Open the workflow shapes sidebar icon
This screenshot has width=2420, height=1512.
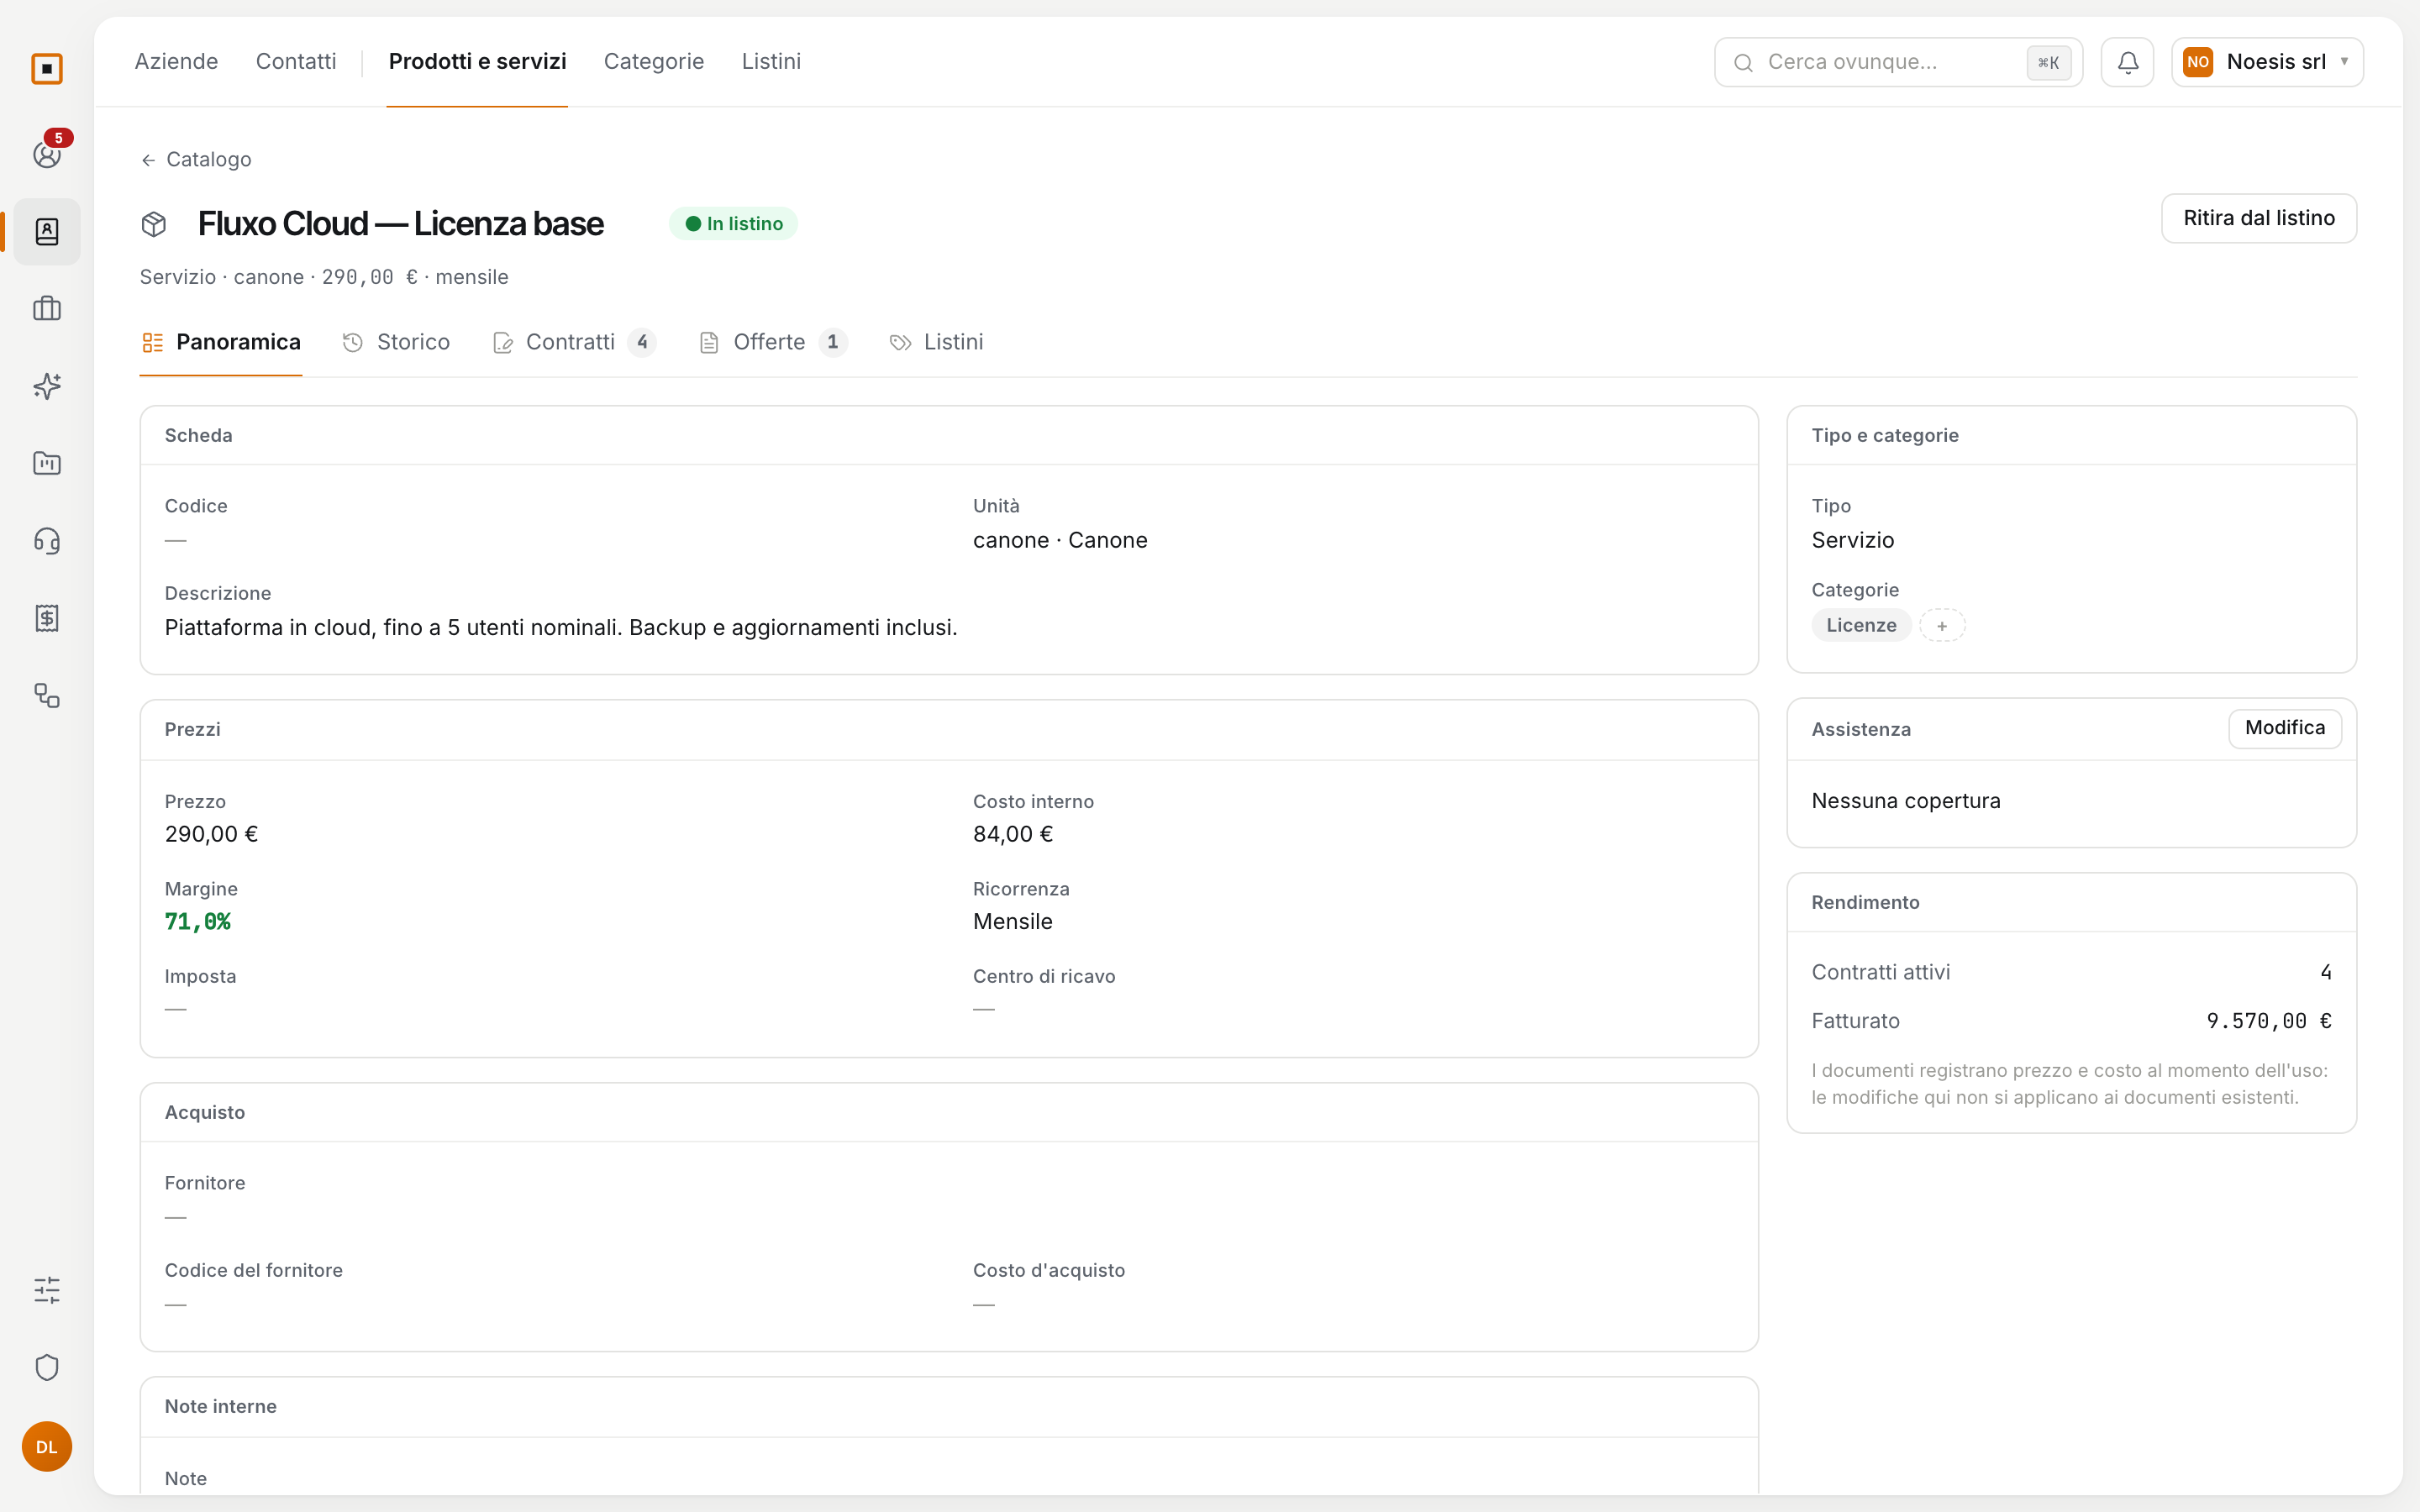[47, 695]
